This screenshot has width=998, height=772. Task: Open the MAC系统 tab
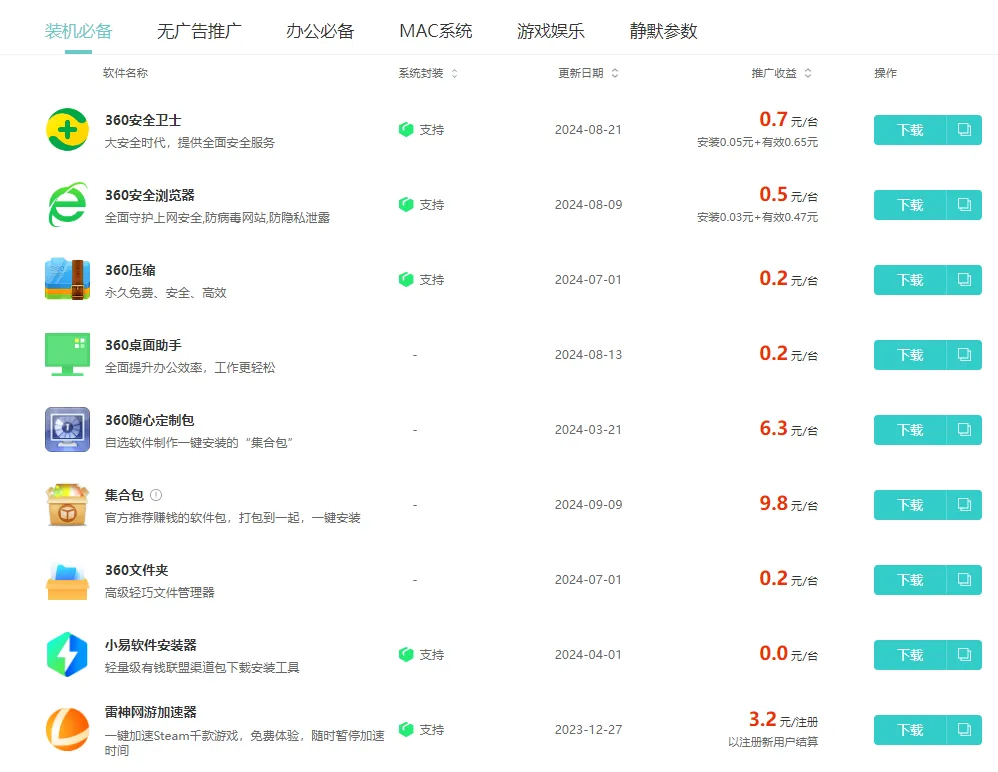(x=436, y=31)
